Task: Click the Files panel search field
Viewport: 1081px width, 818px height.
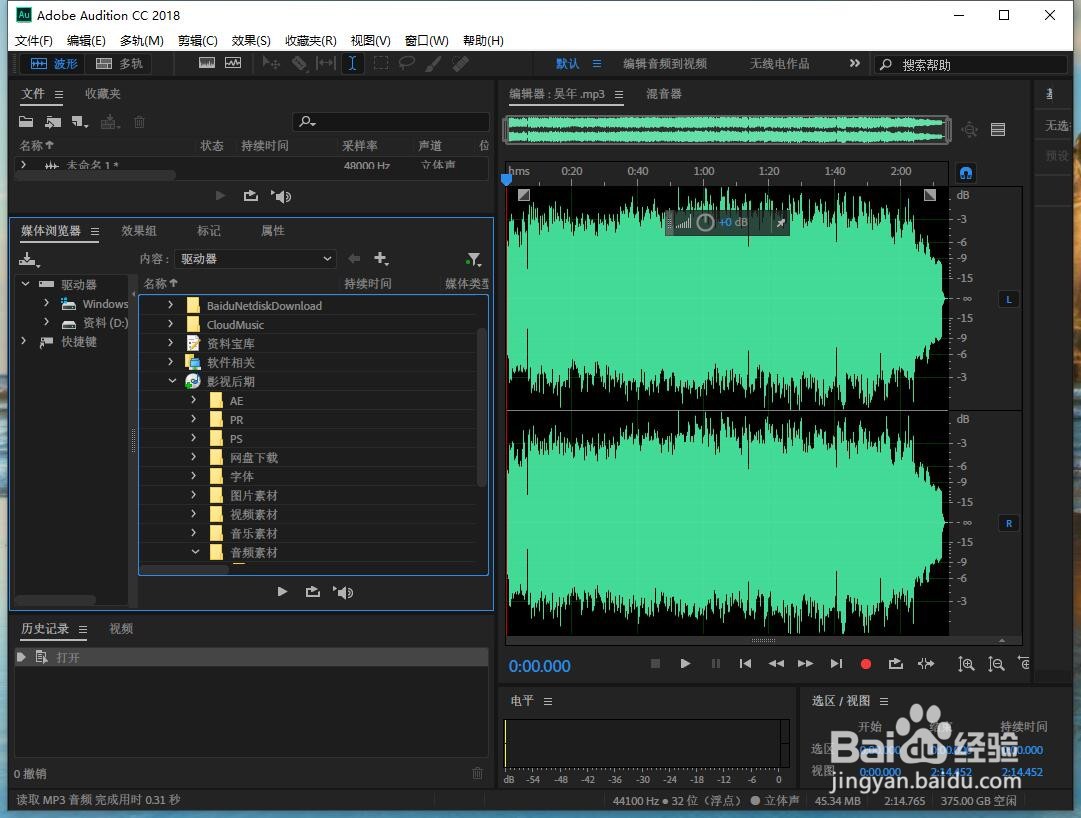Action: 391,122
